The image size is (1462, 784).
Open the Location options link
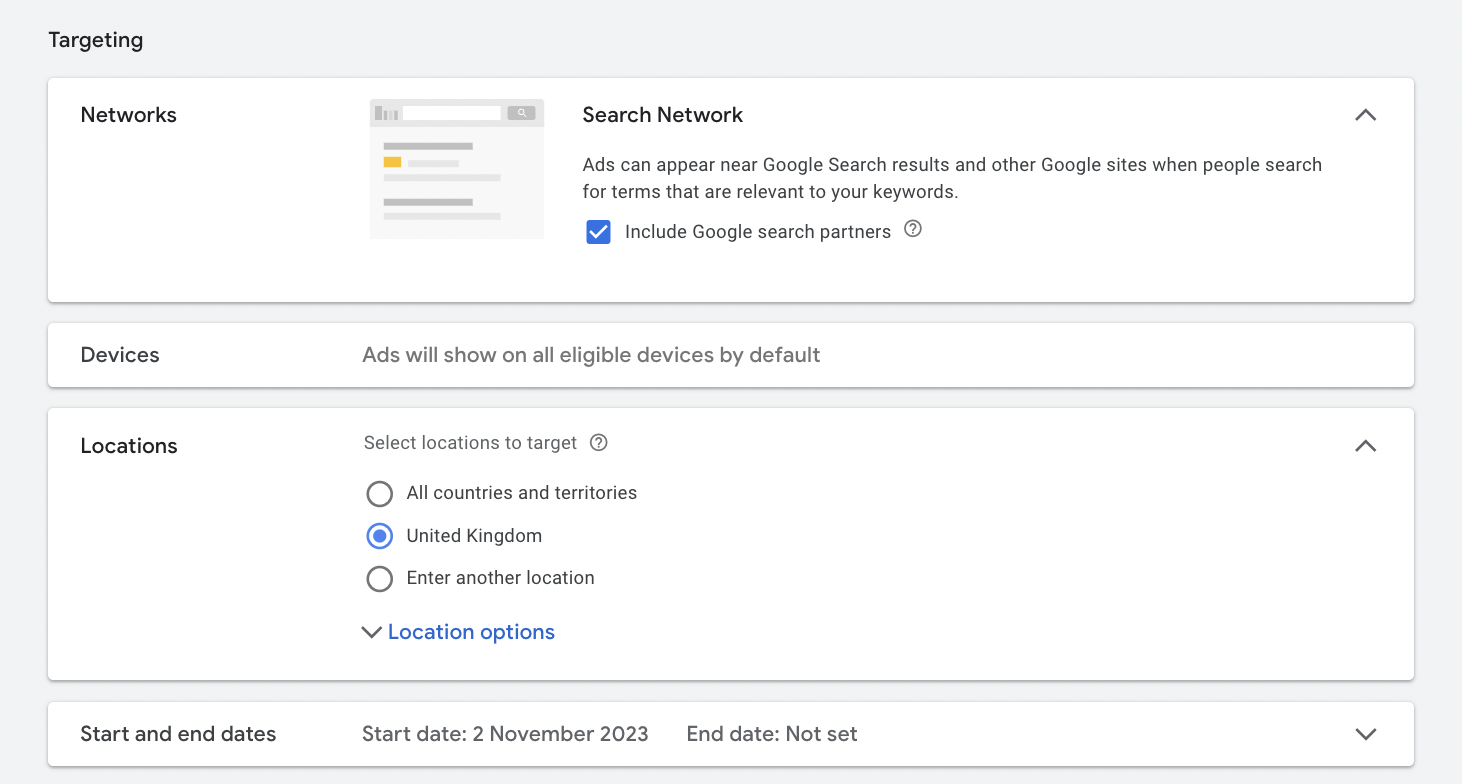pos(471,632)
